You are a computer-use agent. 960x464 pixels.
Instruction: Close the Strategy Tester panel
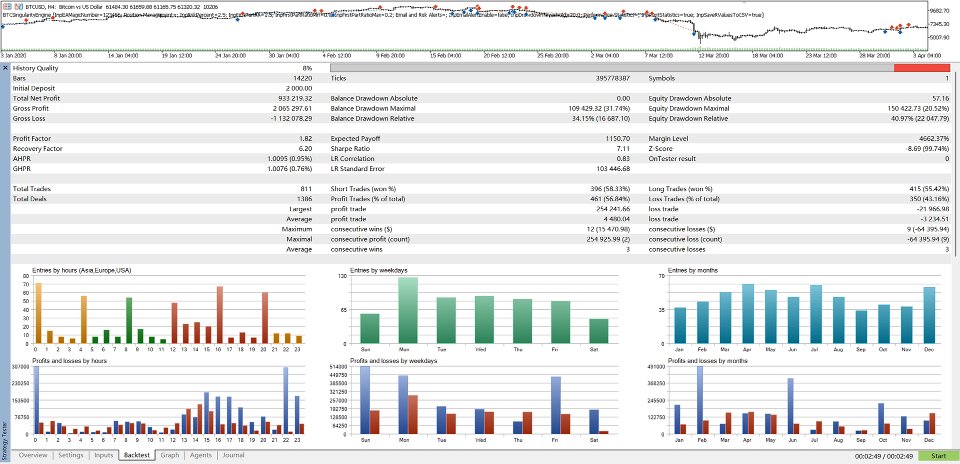(5, 68)
